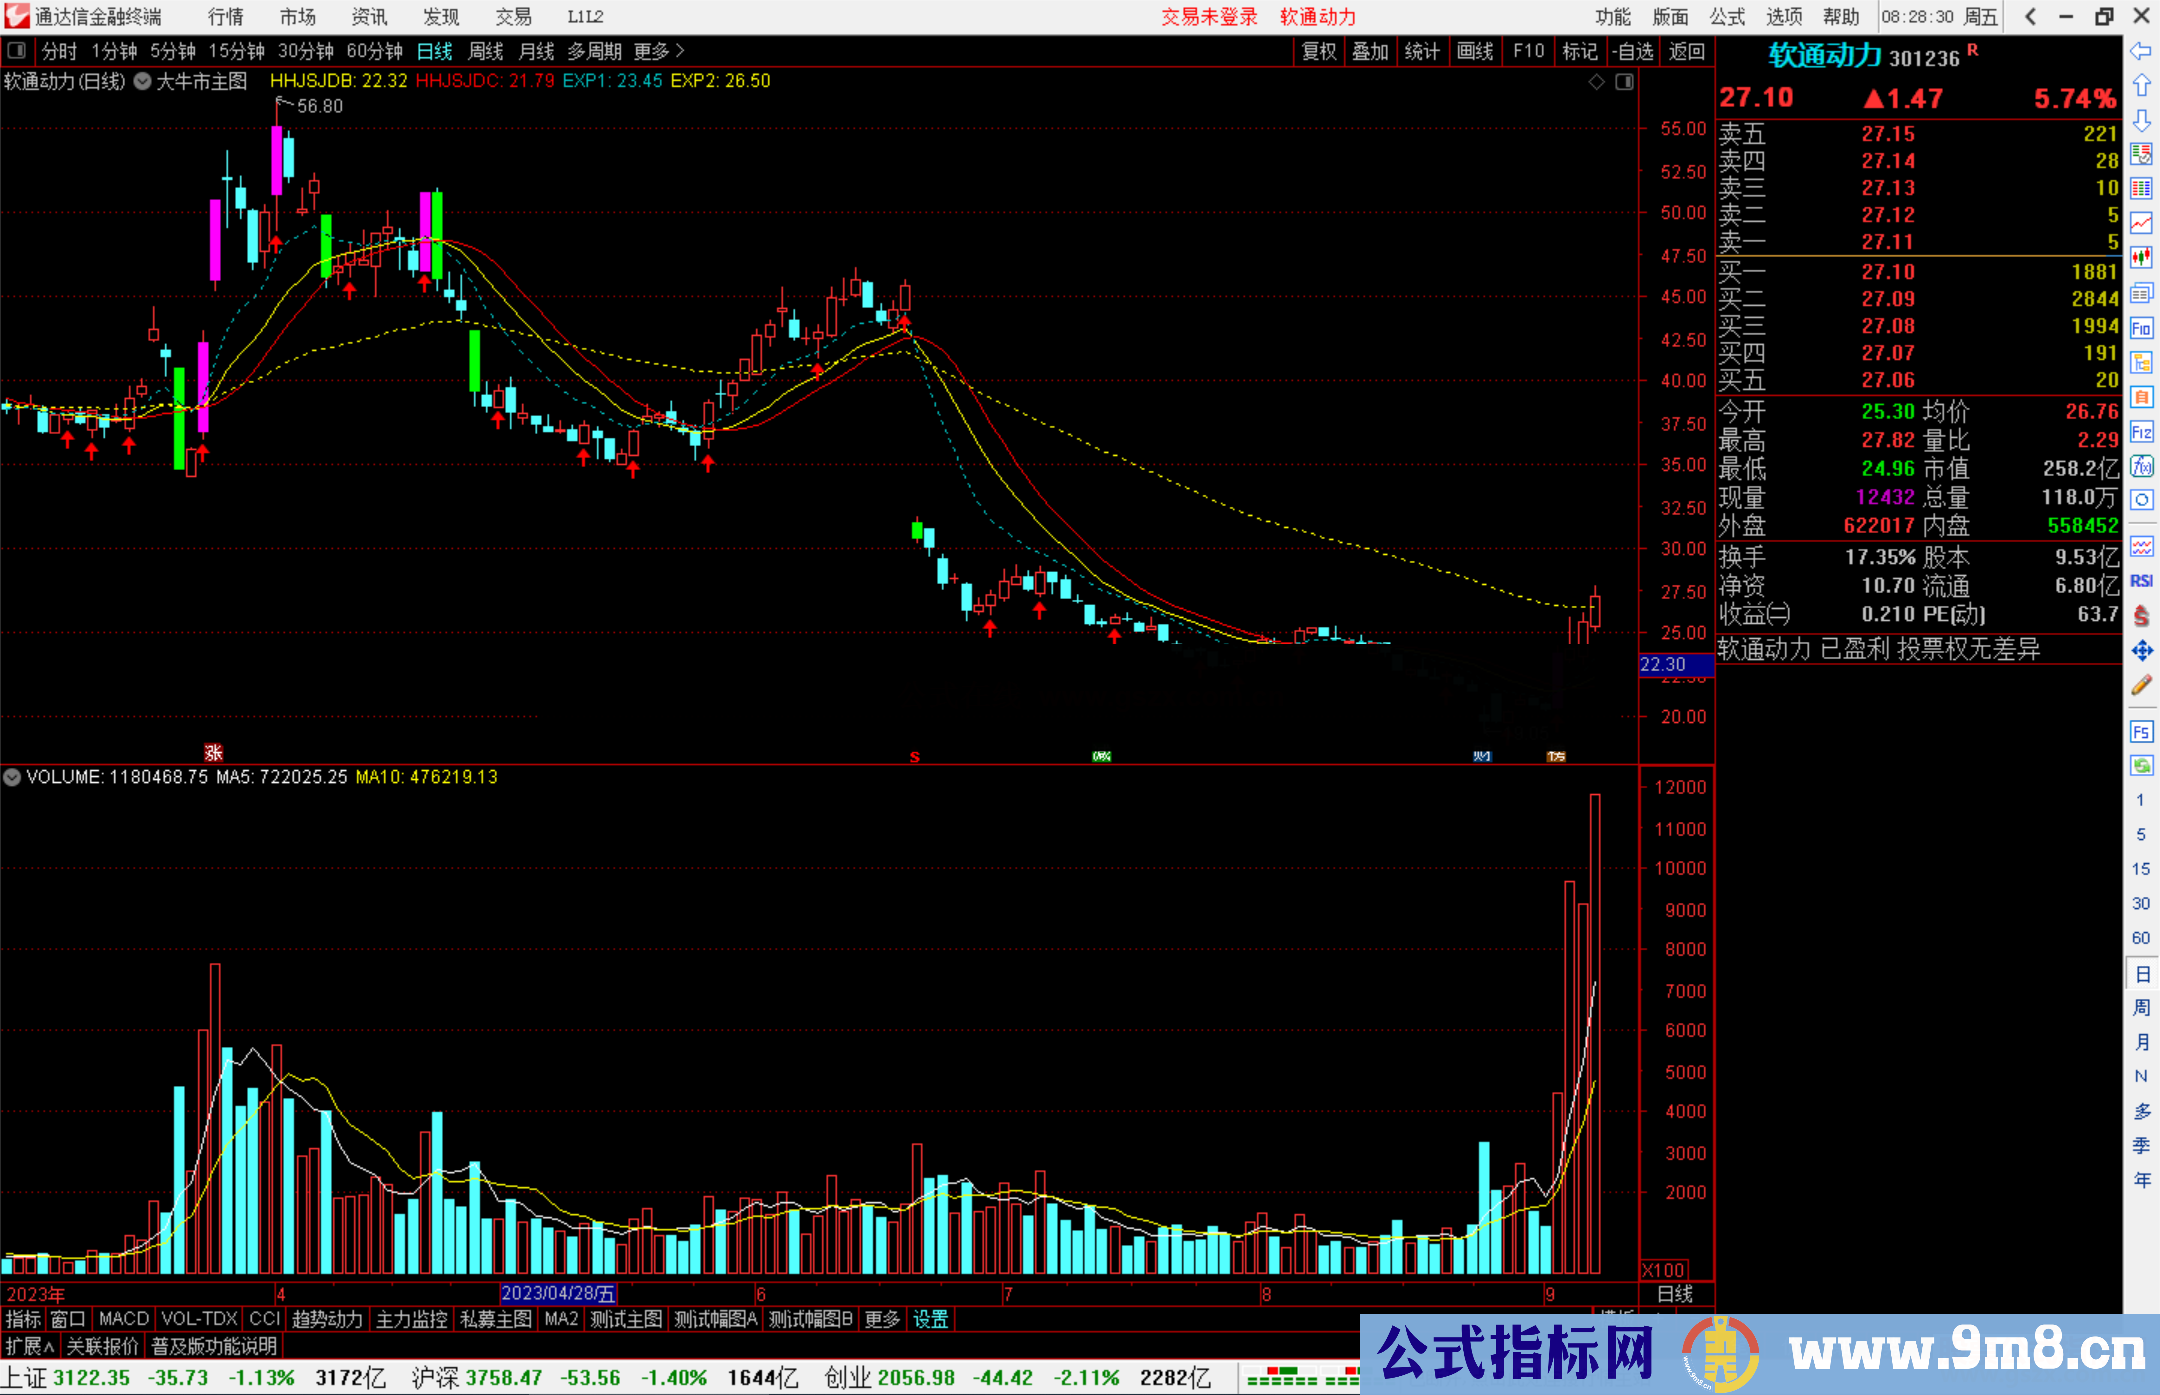This screenshot has width=2160, height=1395.
Task: Open the 更多 indicator list at bottom
Action: [x=882, y=1320]
